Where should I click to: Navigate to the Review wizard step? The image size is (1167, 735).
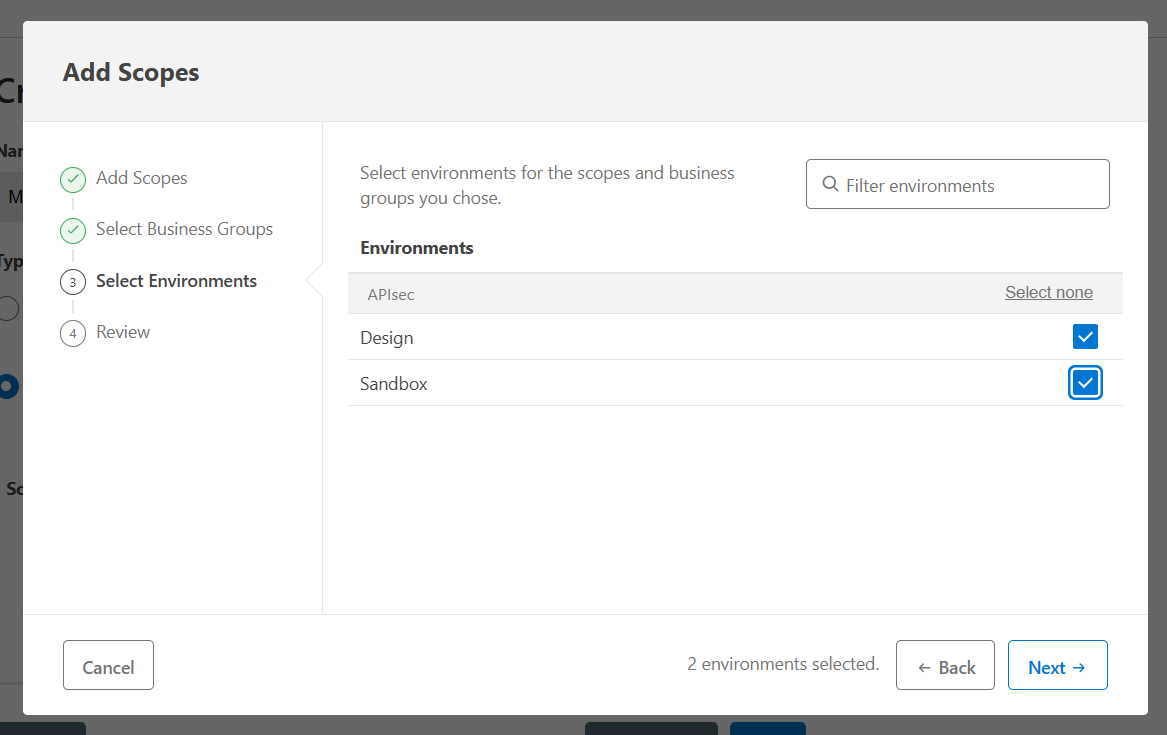coord(123,332)
